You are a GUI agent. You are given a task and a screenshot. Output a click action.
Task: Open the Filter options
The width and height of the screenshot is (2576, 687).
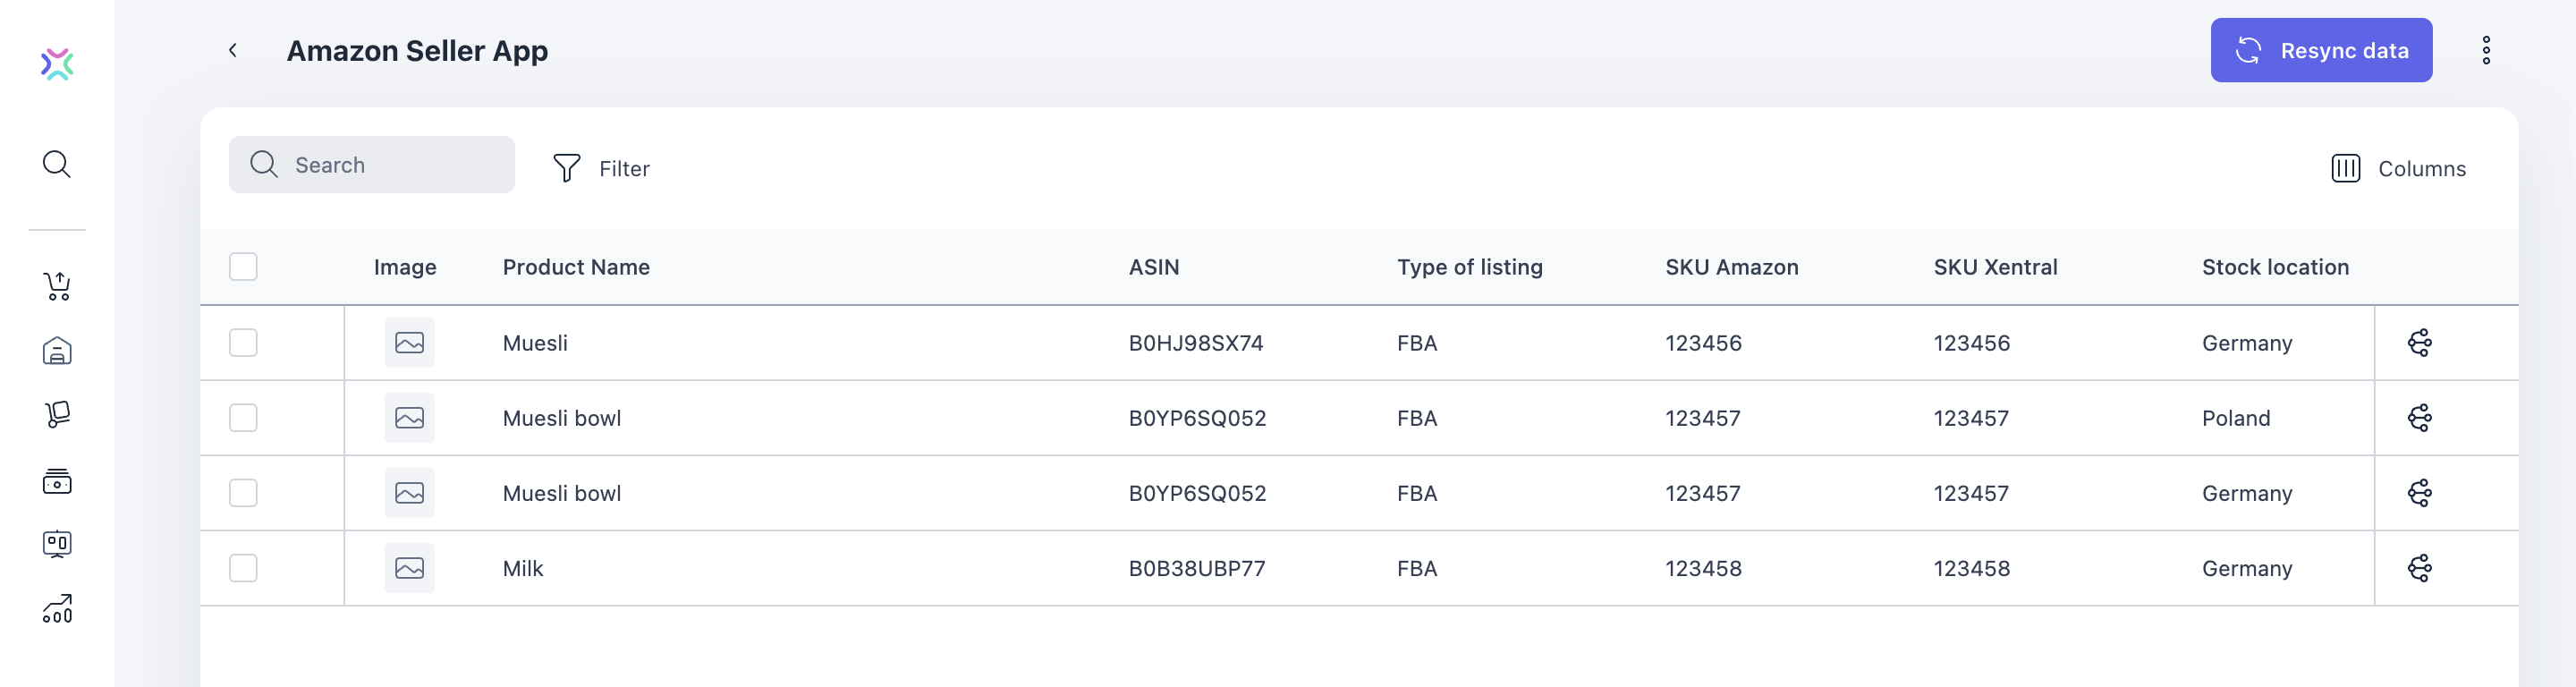pos(601,168)
